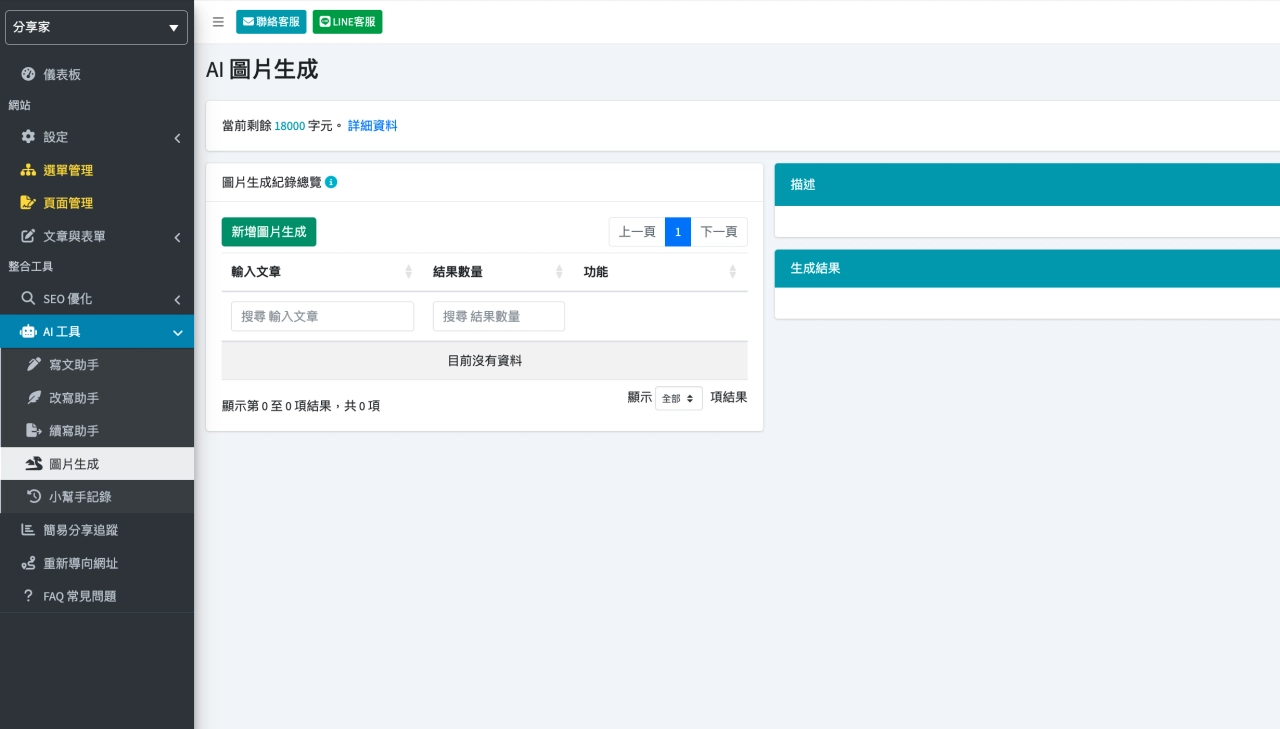Open 選單管理 in the sidebar

click(x=97, y=170)
